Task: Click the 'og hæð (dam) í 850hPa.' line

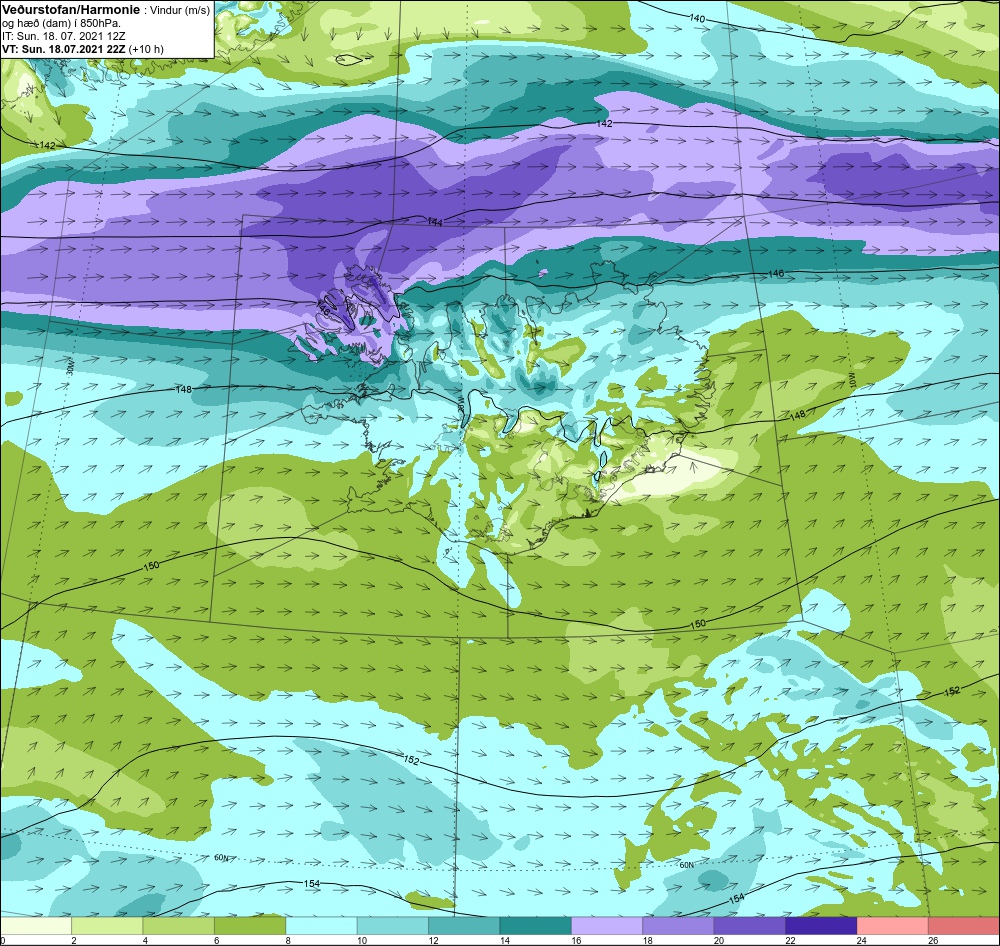Action: pyautogui.click(x=62, y=23)
